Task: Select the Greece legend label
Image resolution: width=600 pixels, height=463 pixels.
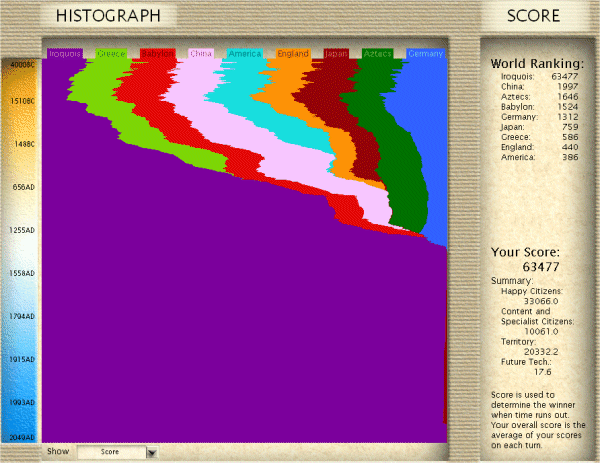Action: coord(110,53)
